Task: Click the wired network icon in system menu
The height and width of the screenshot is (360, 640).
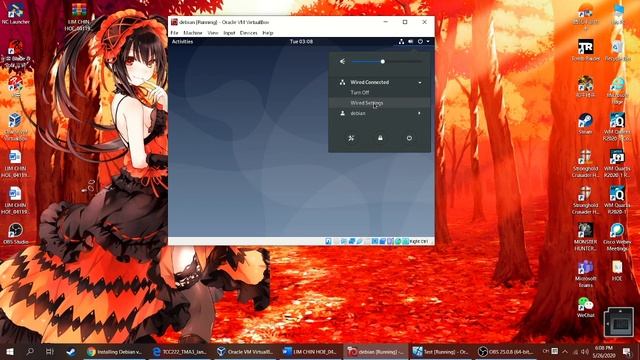Action: 342,82
